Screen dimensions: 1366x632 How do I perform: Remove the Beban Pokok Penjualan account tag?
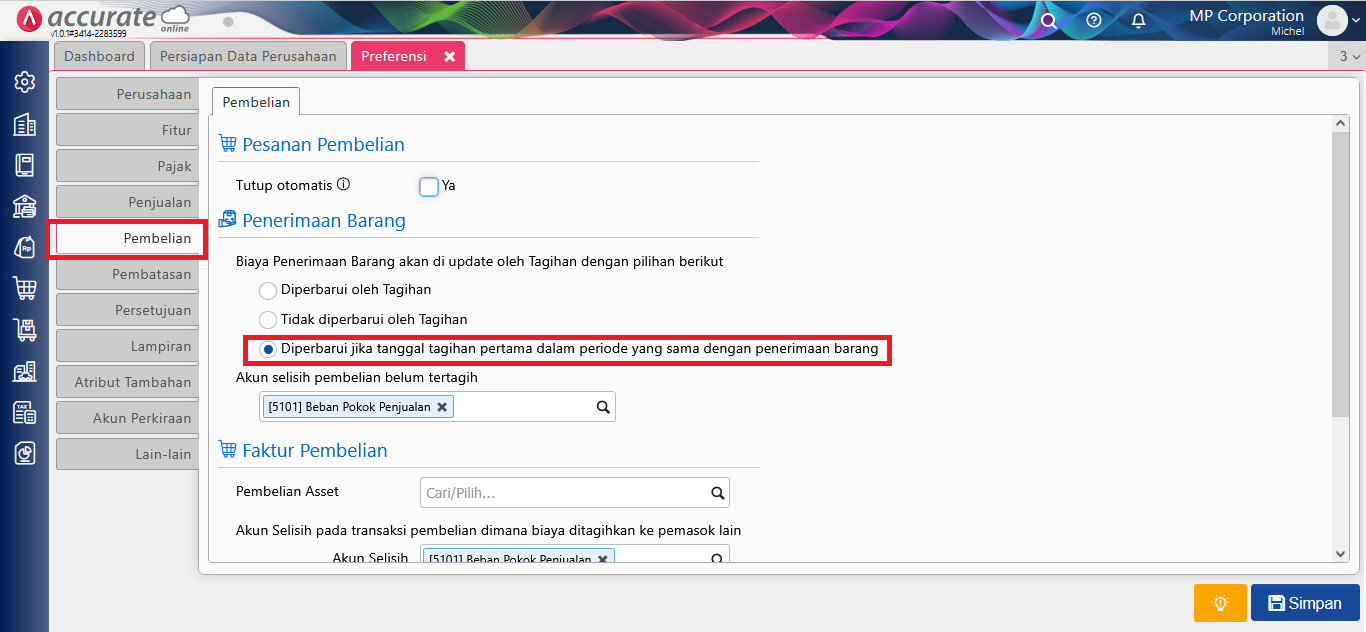[442, 407]
